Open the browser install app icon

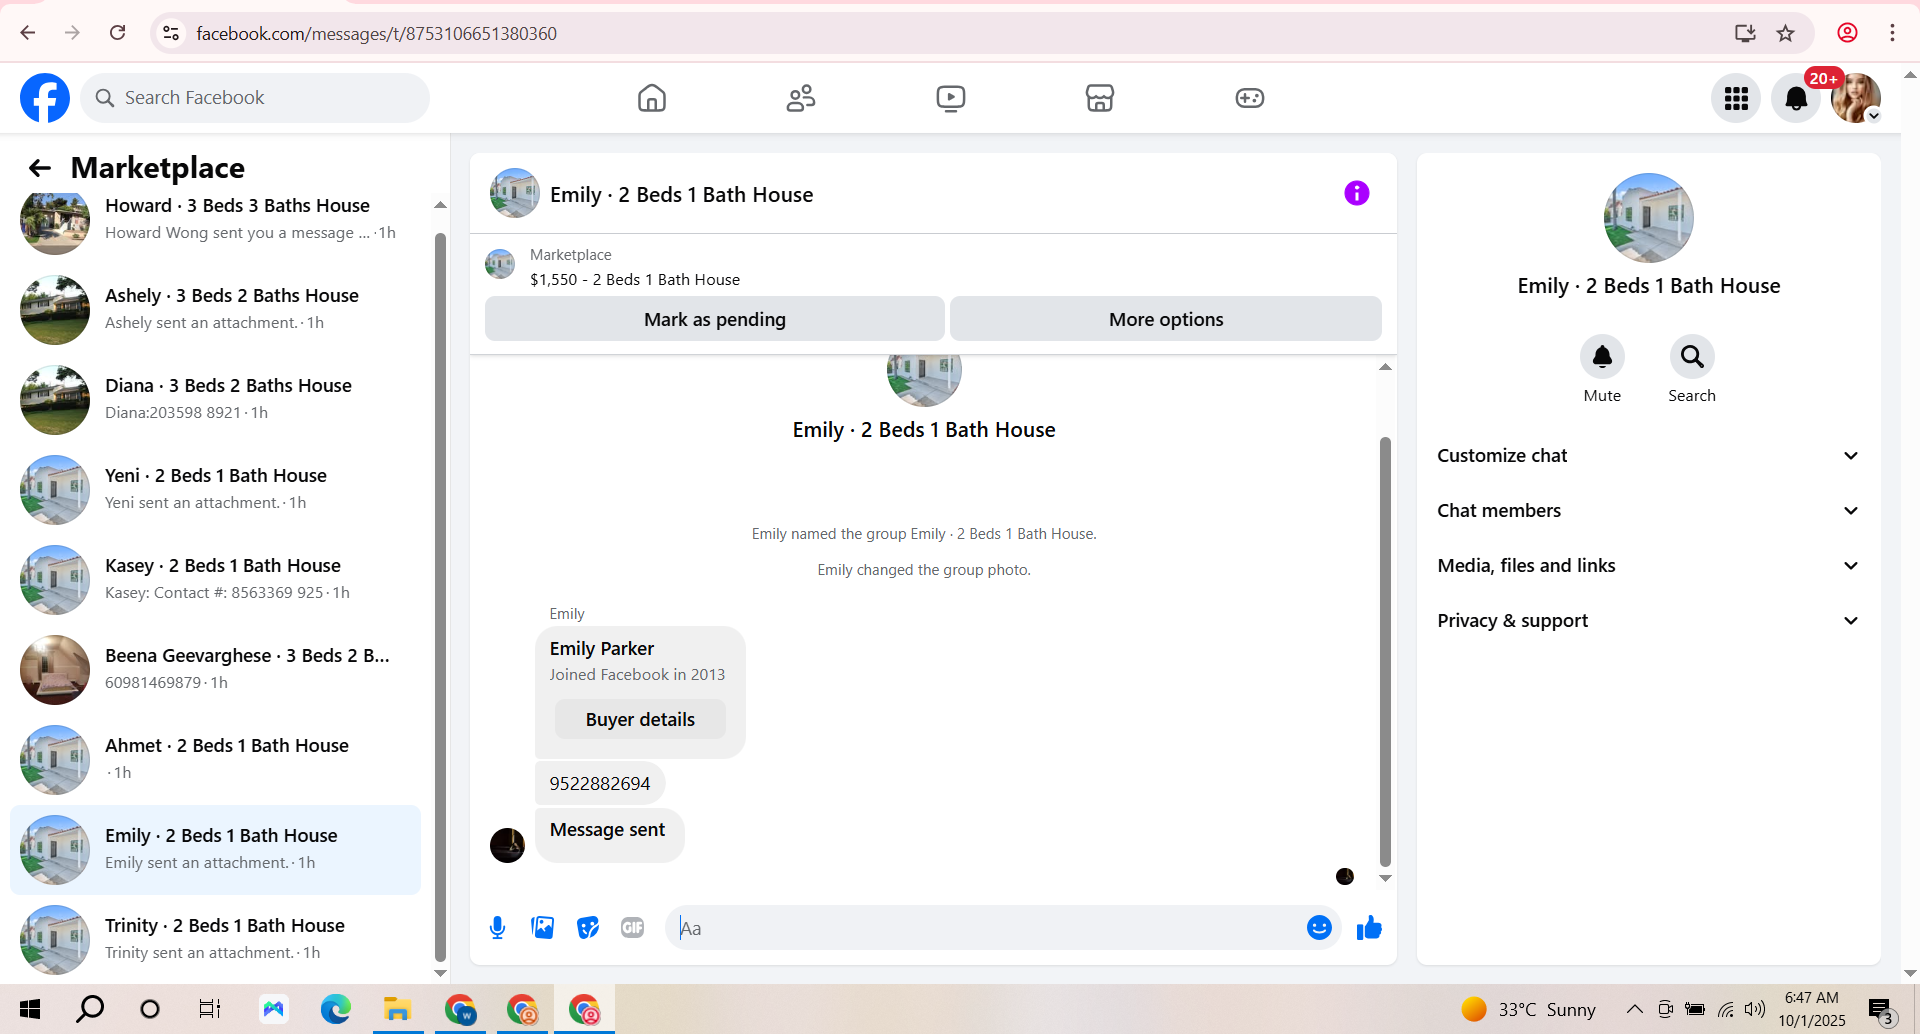pos(1745,33)
